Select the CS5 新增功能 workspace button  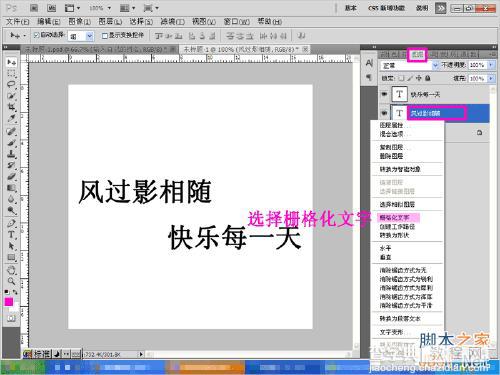point(386,8)
